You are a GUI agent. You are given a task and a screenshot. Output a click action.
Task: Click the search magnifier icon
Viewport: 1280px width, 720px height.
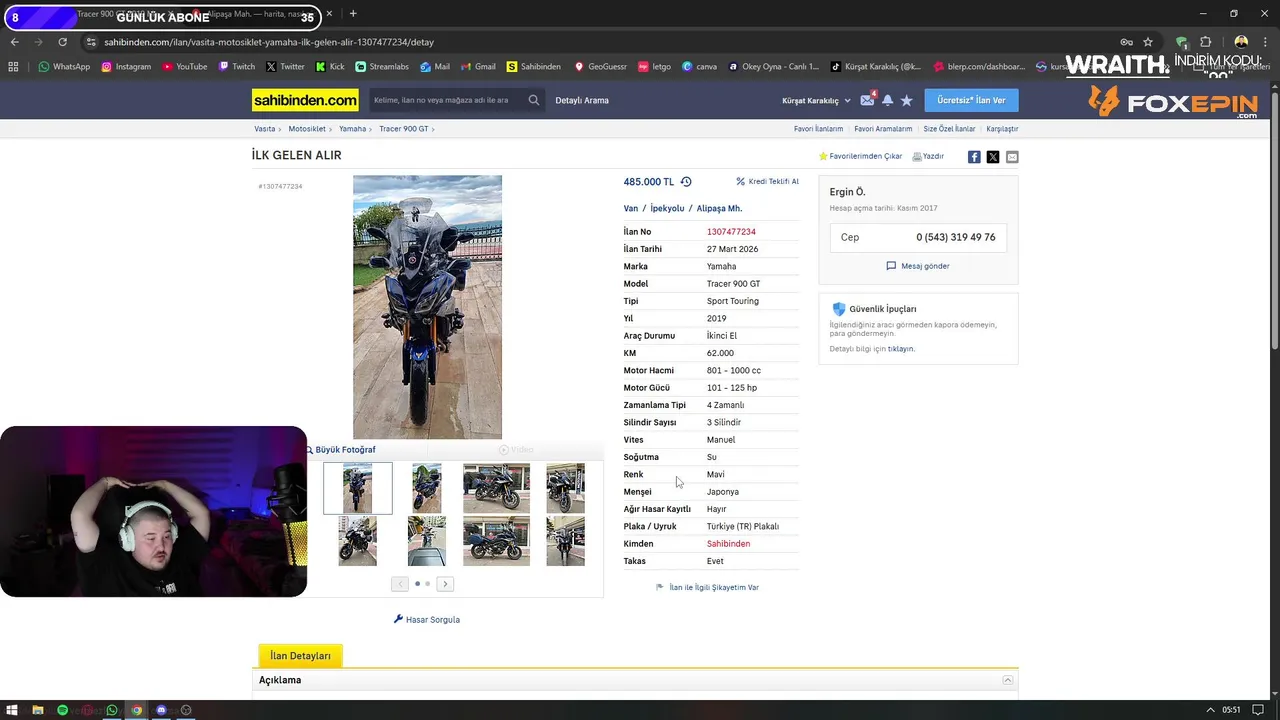(534, 100)
